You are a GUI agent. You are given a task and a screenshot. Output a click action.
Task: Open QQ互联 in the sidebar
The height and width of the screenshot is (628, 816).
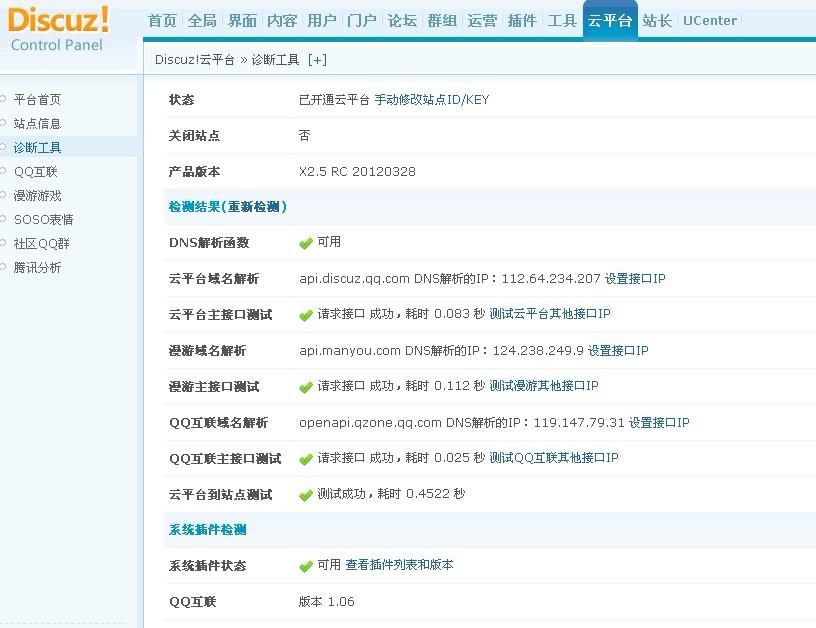point(36,172)
